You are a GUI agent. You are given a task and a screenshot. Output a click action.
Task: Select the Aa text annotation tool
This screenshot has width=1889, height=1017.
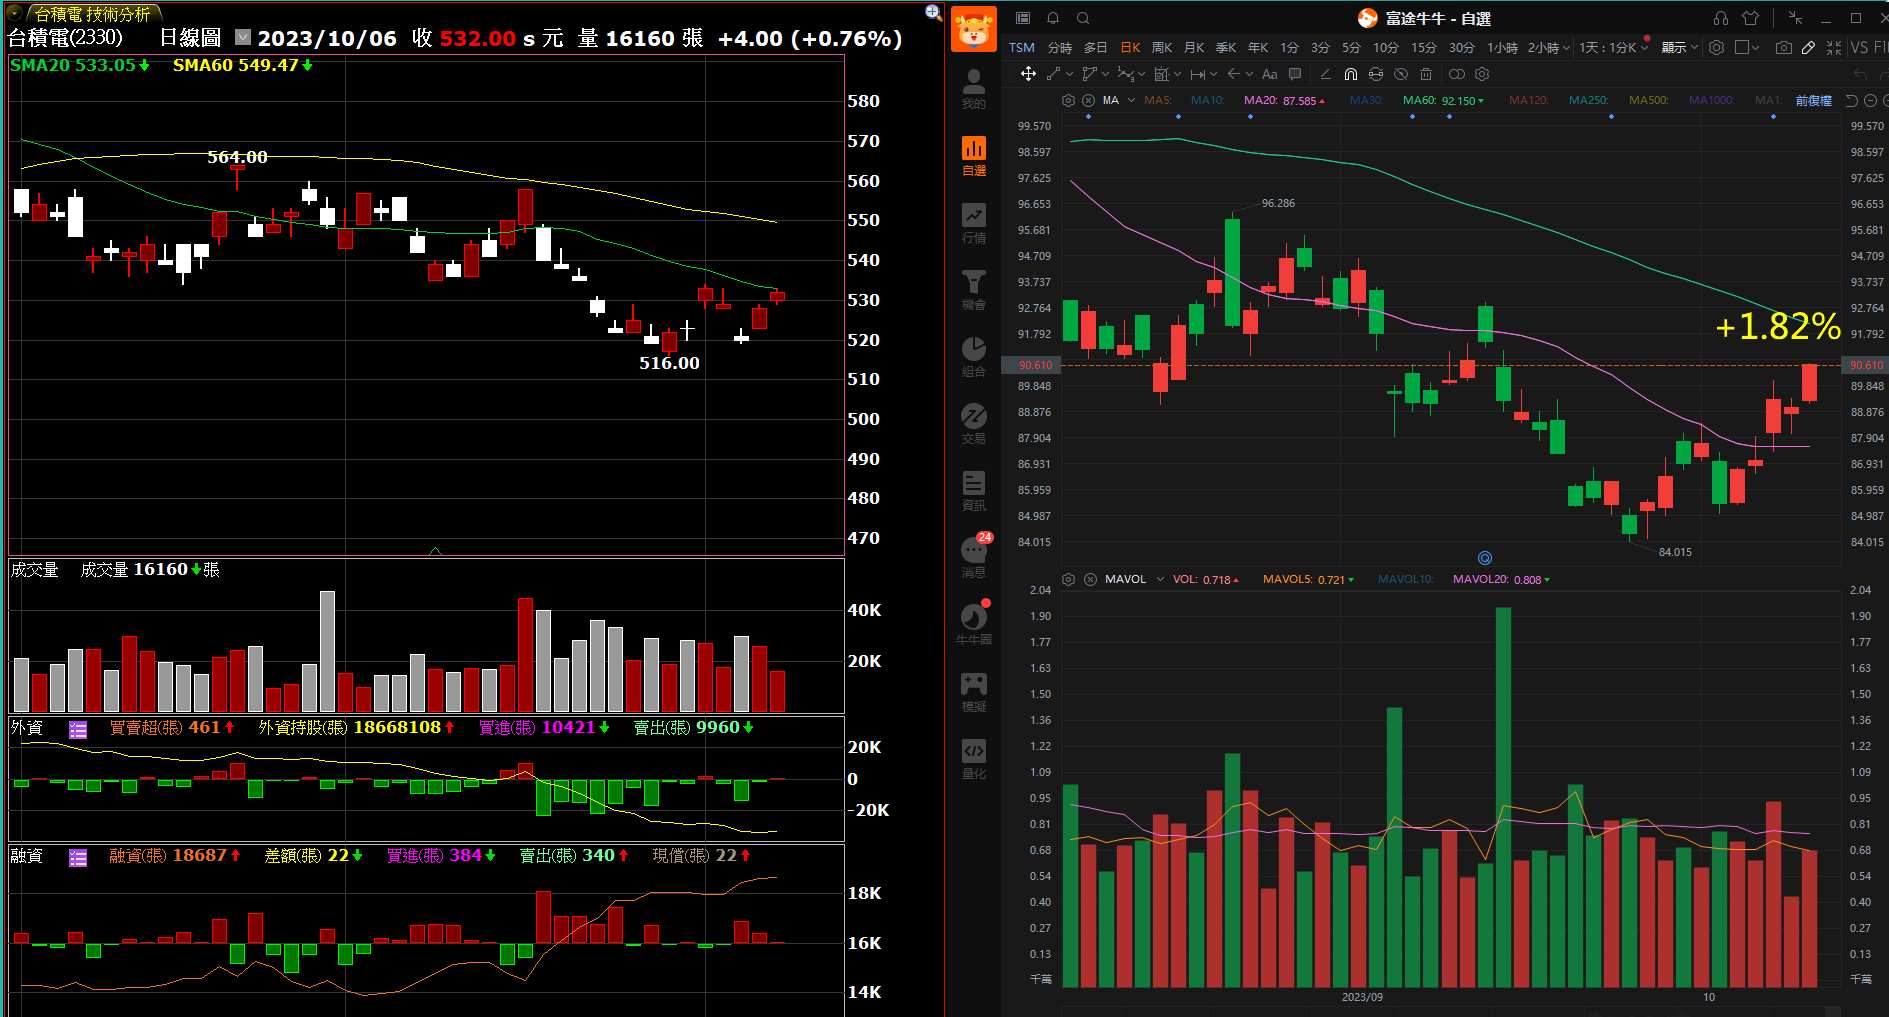point(1269,74)
